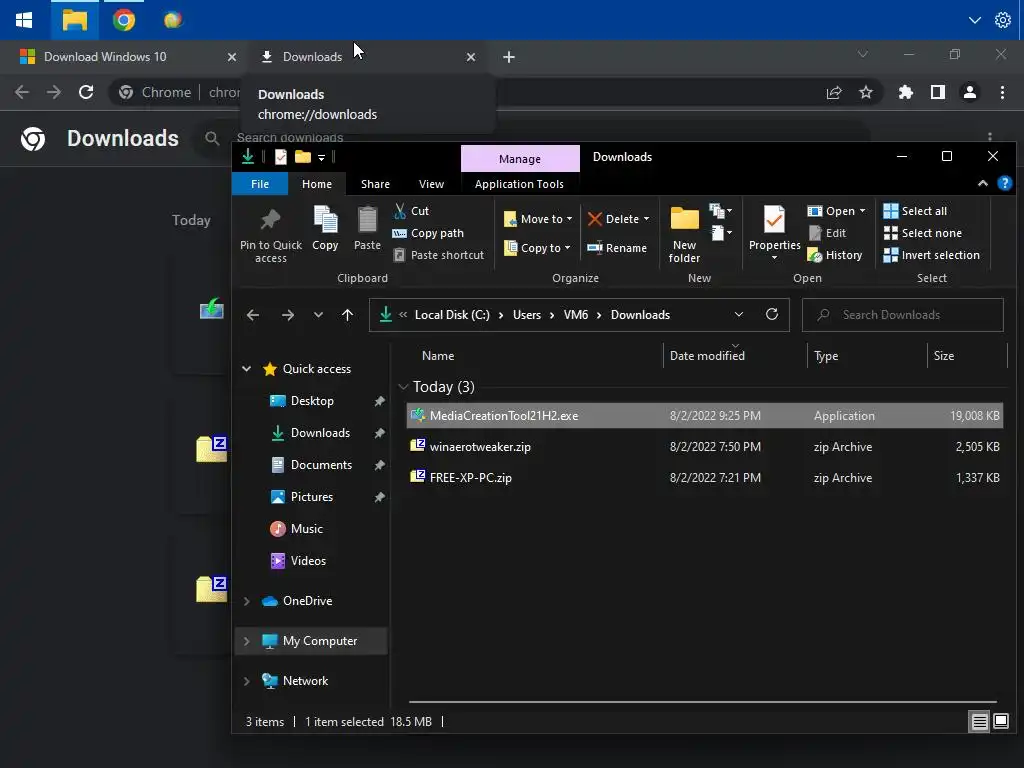Open the recent locations chevron in Explorer

pyautogui.click(x=318, y=315)
